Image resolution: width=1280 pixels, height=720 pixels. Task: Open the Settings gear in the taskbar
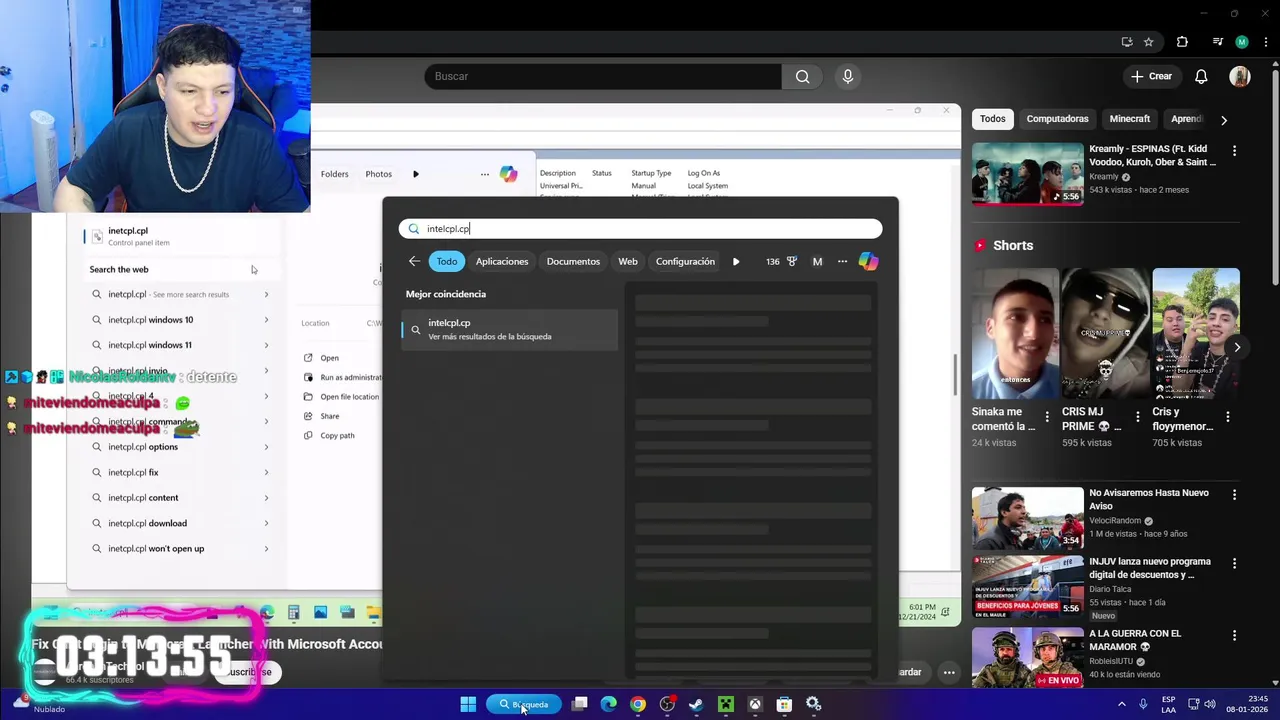pyautogui.click(x=813, y=704)
